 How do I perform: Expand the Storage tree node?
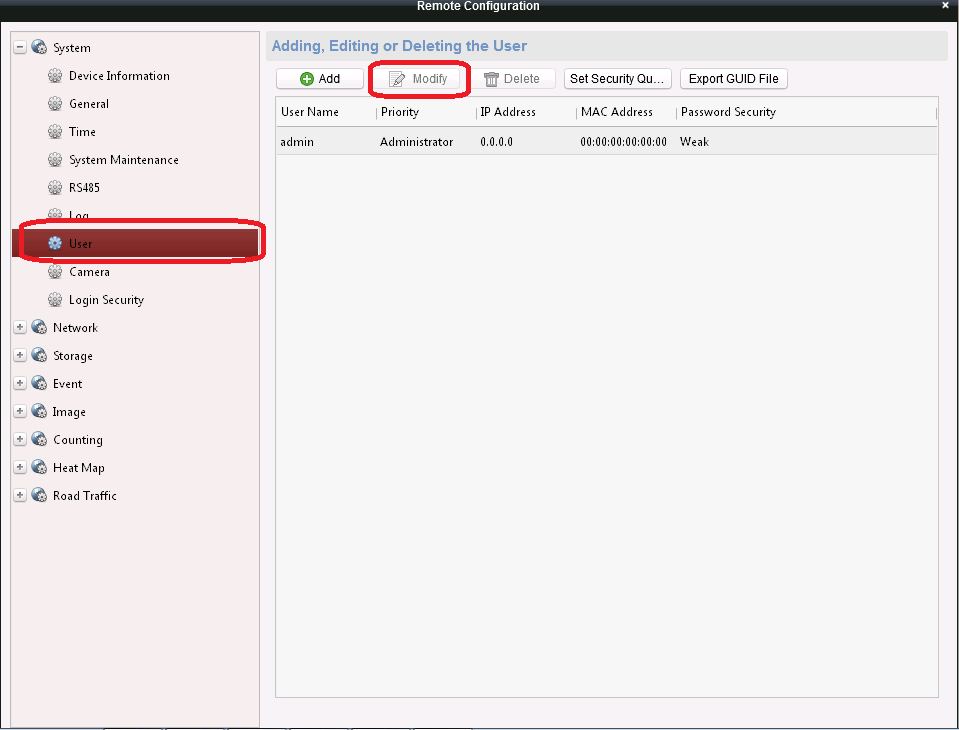click(20, 356)
